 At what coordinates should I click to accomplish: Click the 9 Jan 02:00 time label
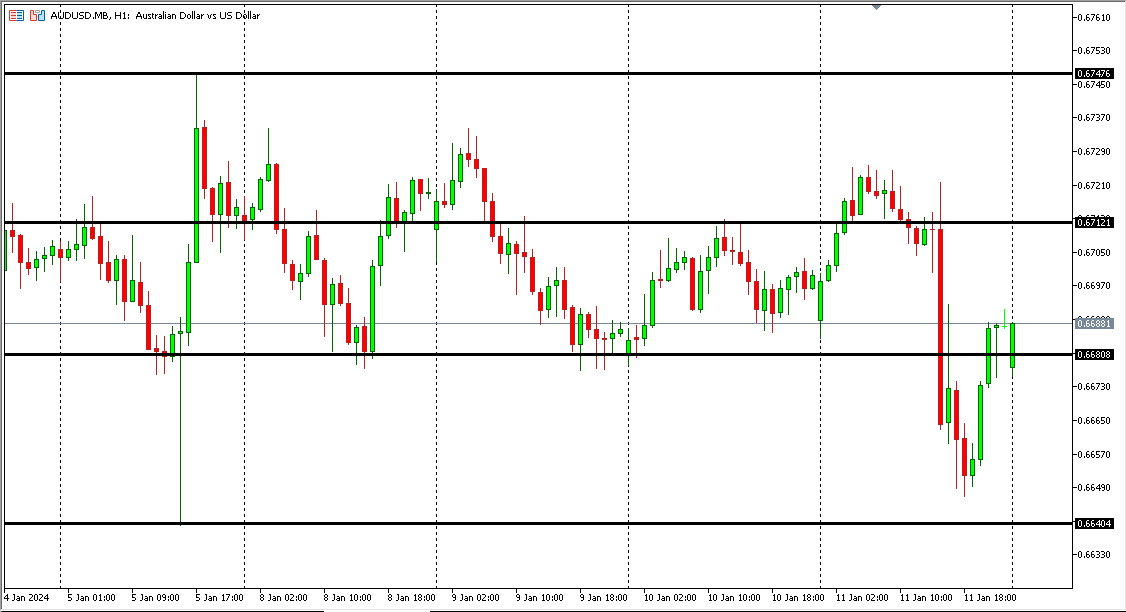475,598
